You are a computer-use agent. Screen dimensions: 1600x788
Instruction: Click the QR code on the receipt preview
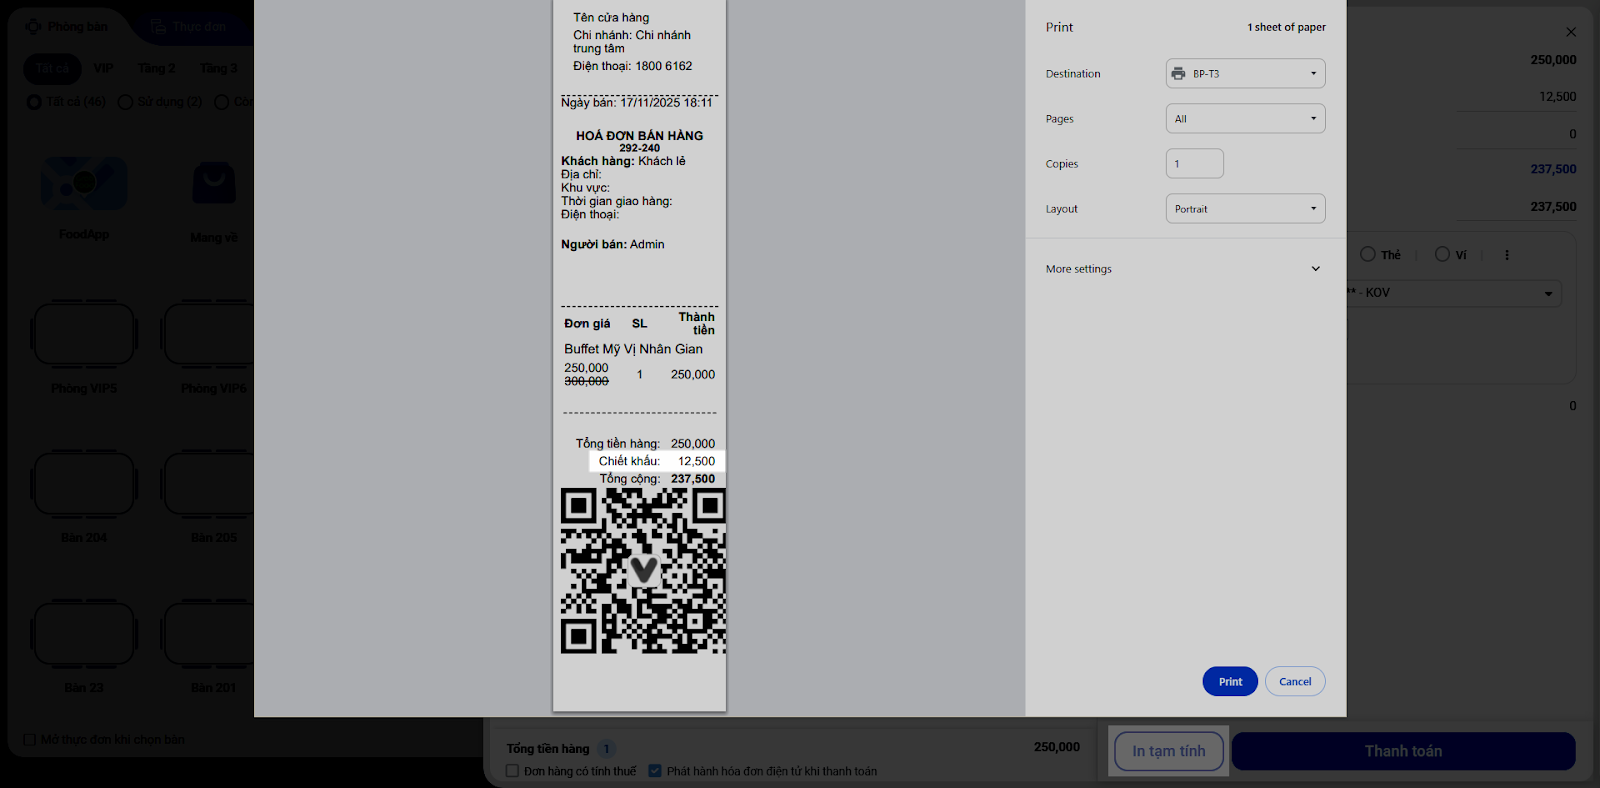coord(643,571)
